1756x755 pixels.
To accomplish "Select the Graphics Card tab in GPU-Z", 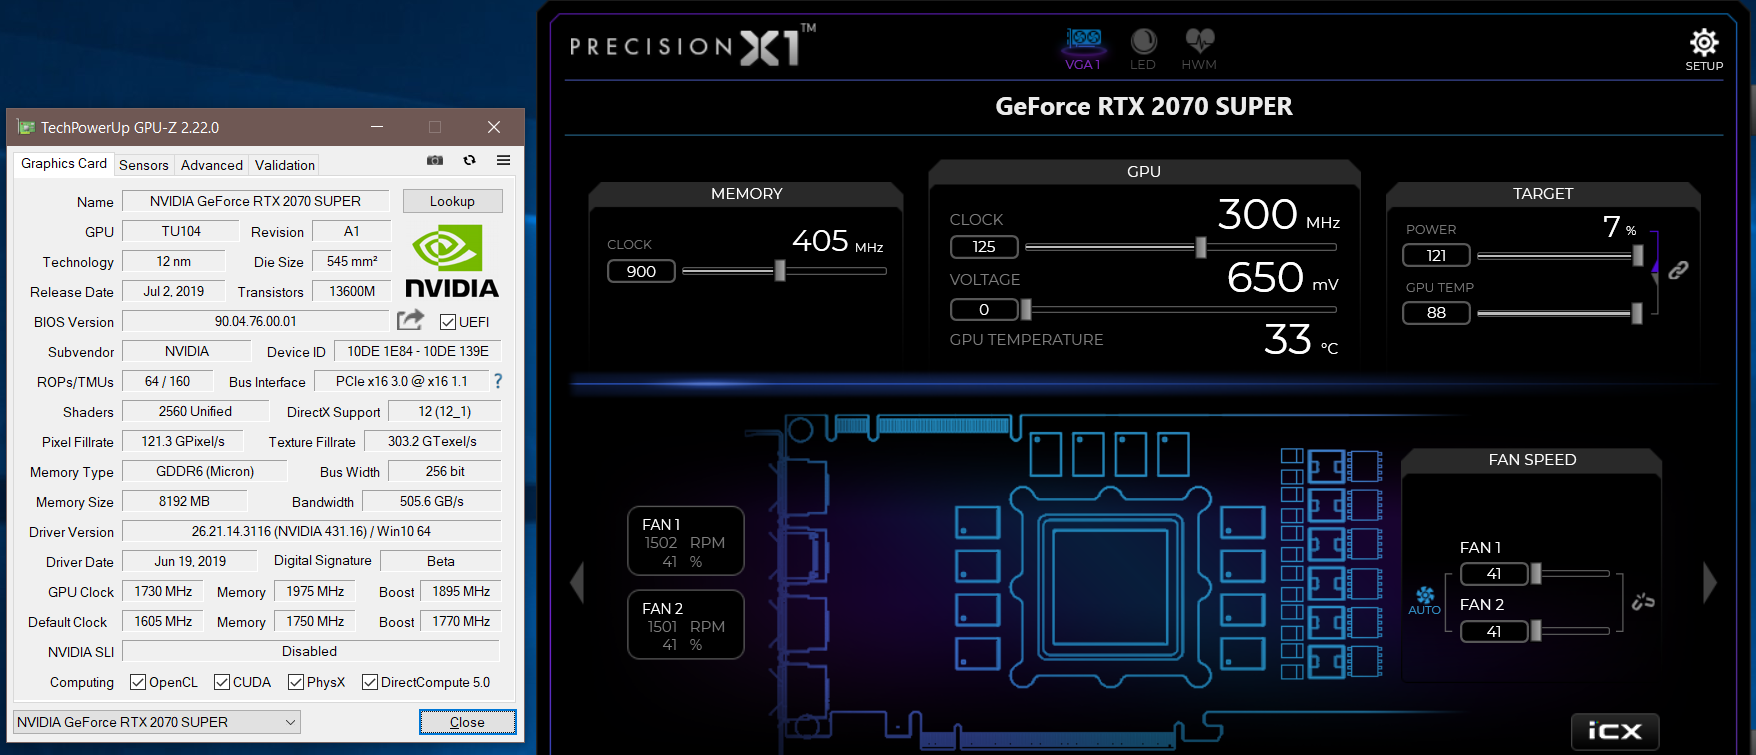I will coord(64,163).
